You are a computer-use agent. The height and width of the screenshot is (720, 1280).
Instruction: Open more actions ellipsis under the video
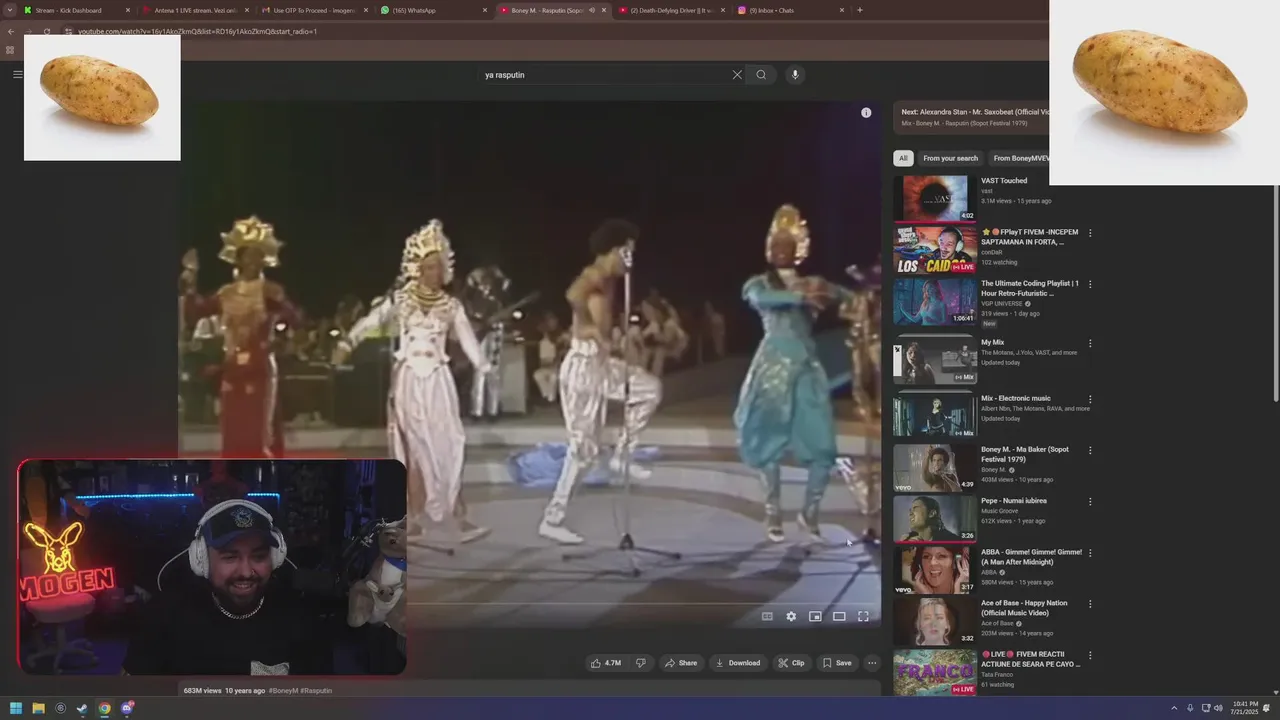[x=872, y=663]
